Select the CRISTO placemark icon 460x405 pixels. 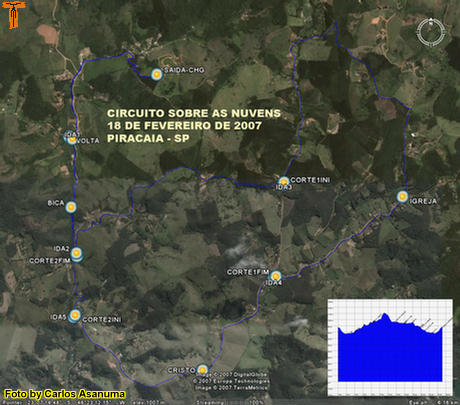(202, 370)
